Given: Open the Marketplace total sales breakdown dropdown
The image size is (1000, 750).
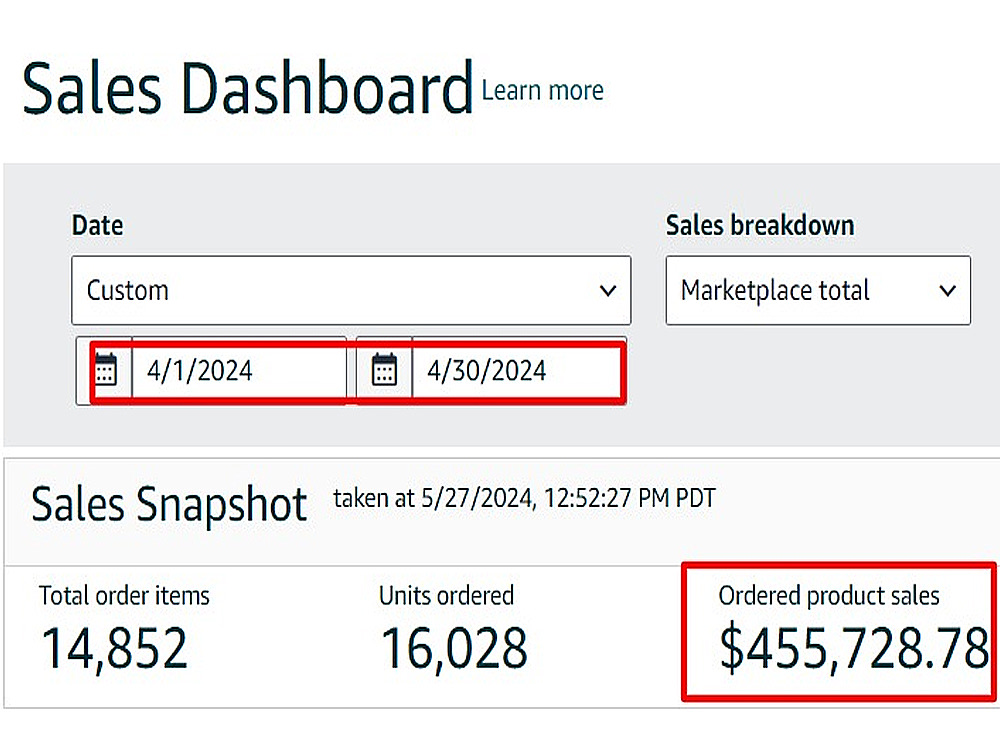Looking at the screenshot, I should click(x=818, y=290).
